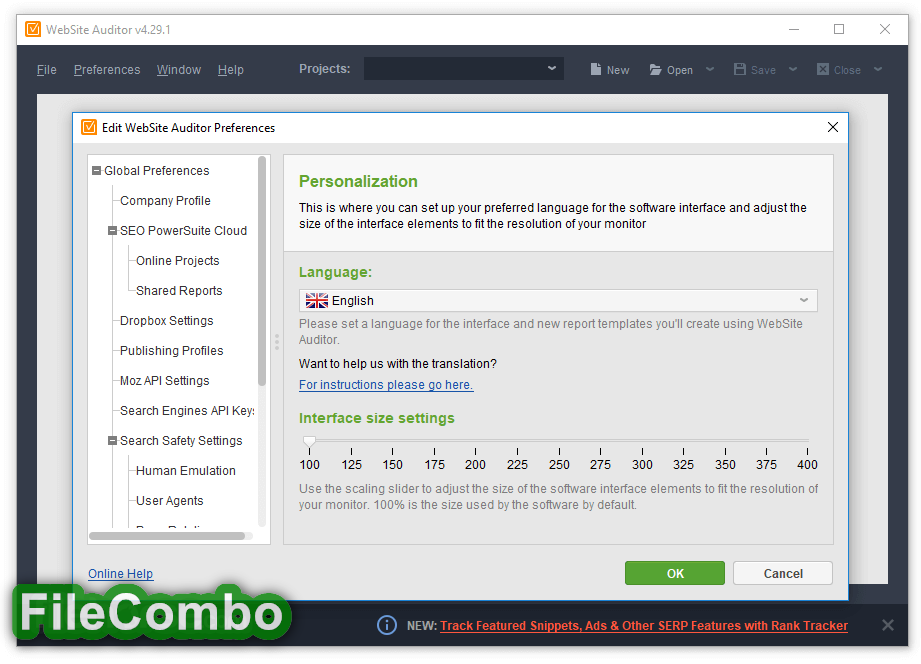This screenshot has width=921, height=664.
Task: Select Search Engines API Keys item
Action: (x=187, y=410)
